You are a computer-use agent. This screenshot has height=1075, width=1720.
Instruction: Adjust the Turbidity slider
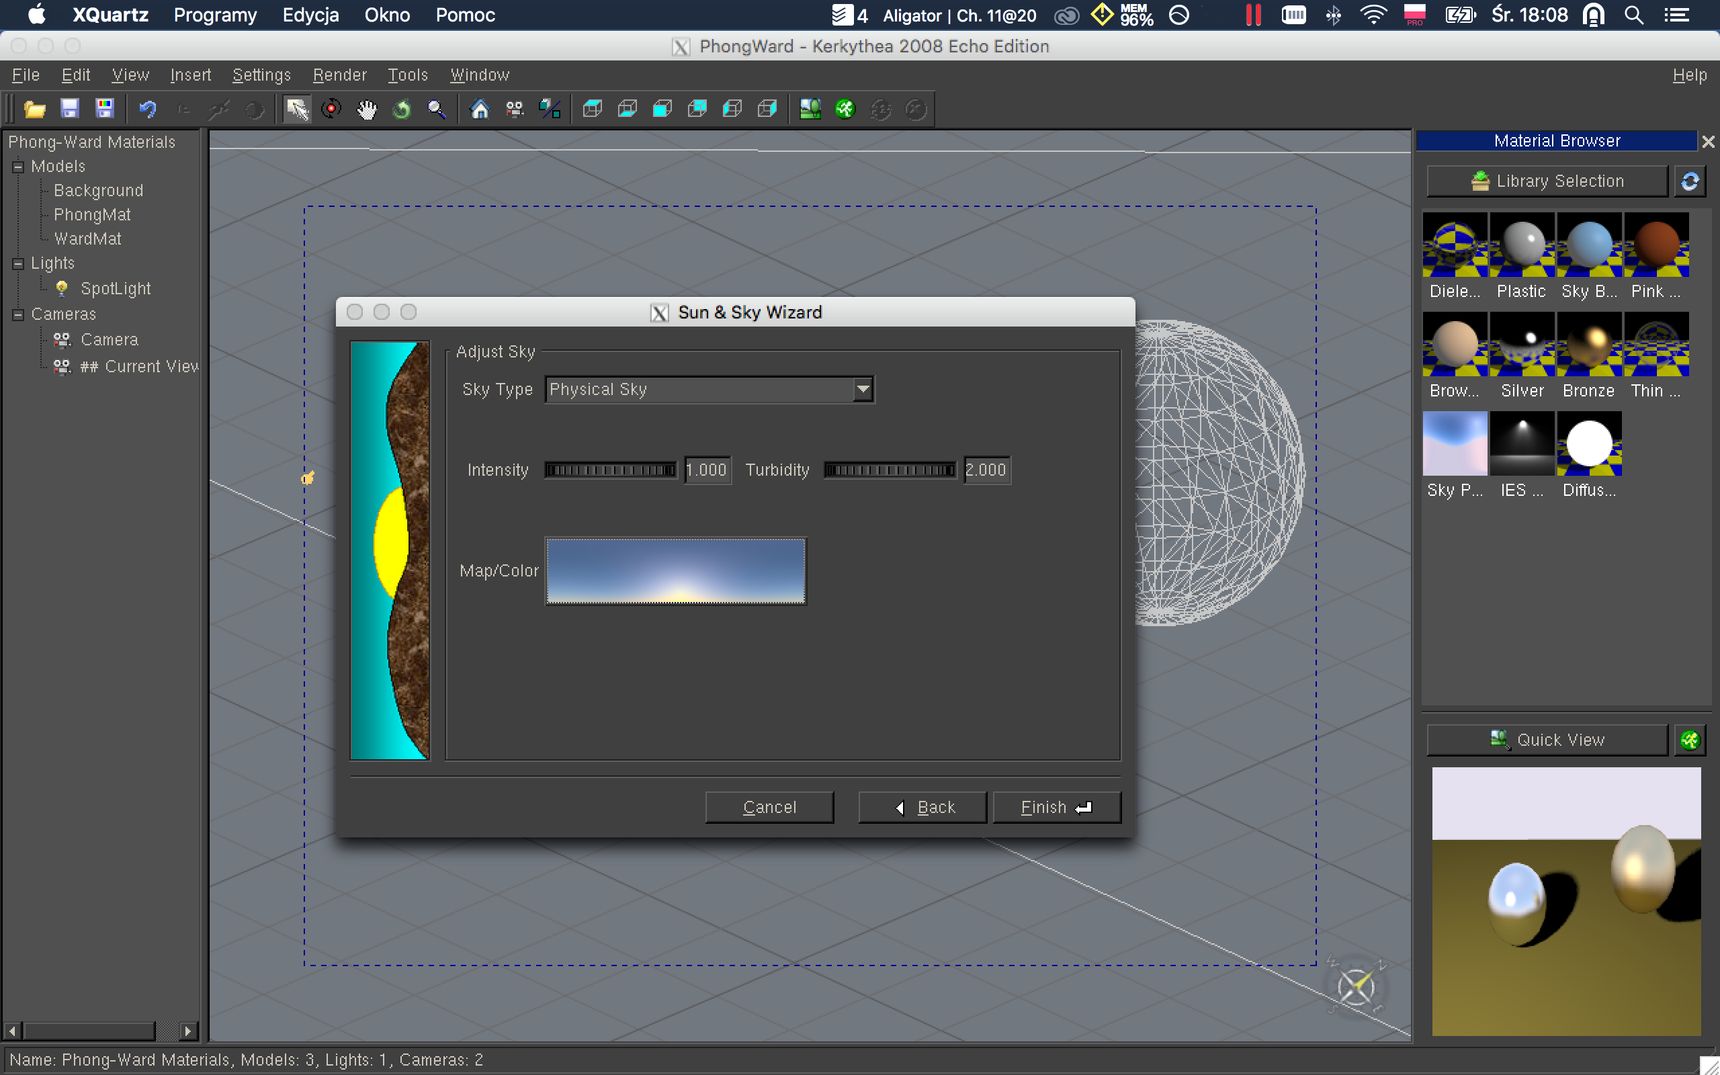click(890, 470)
